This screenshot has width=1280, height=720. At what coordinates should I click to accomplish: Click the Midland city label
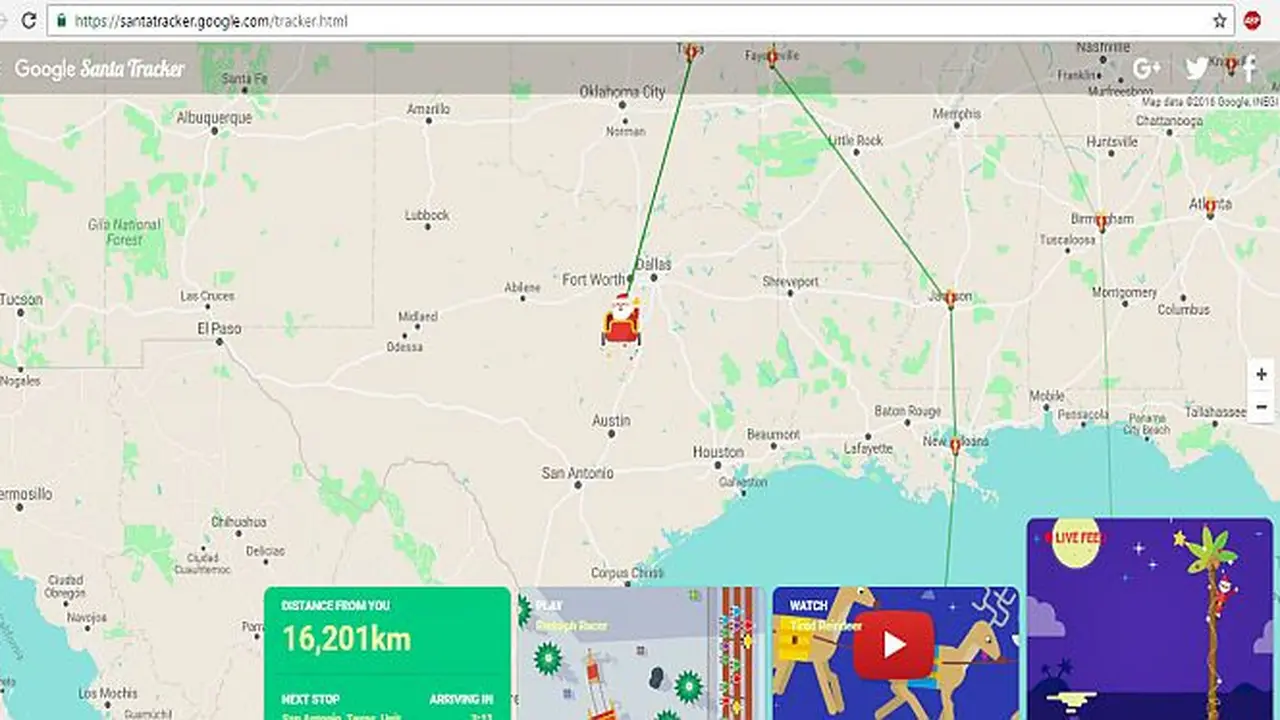[418, 316]
